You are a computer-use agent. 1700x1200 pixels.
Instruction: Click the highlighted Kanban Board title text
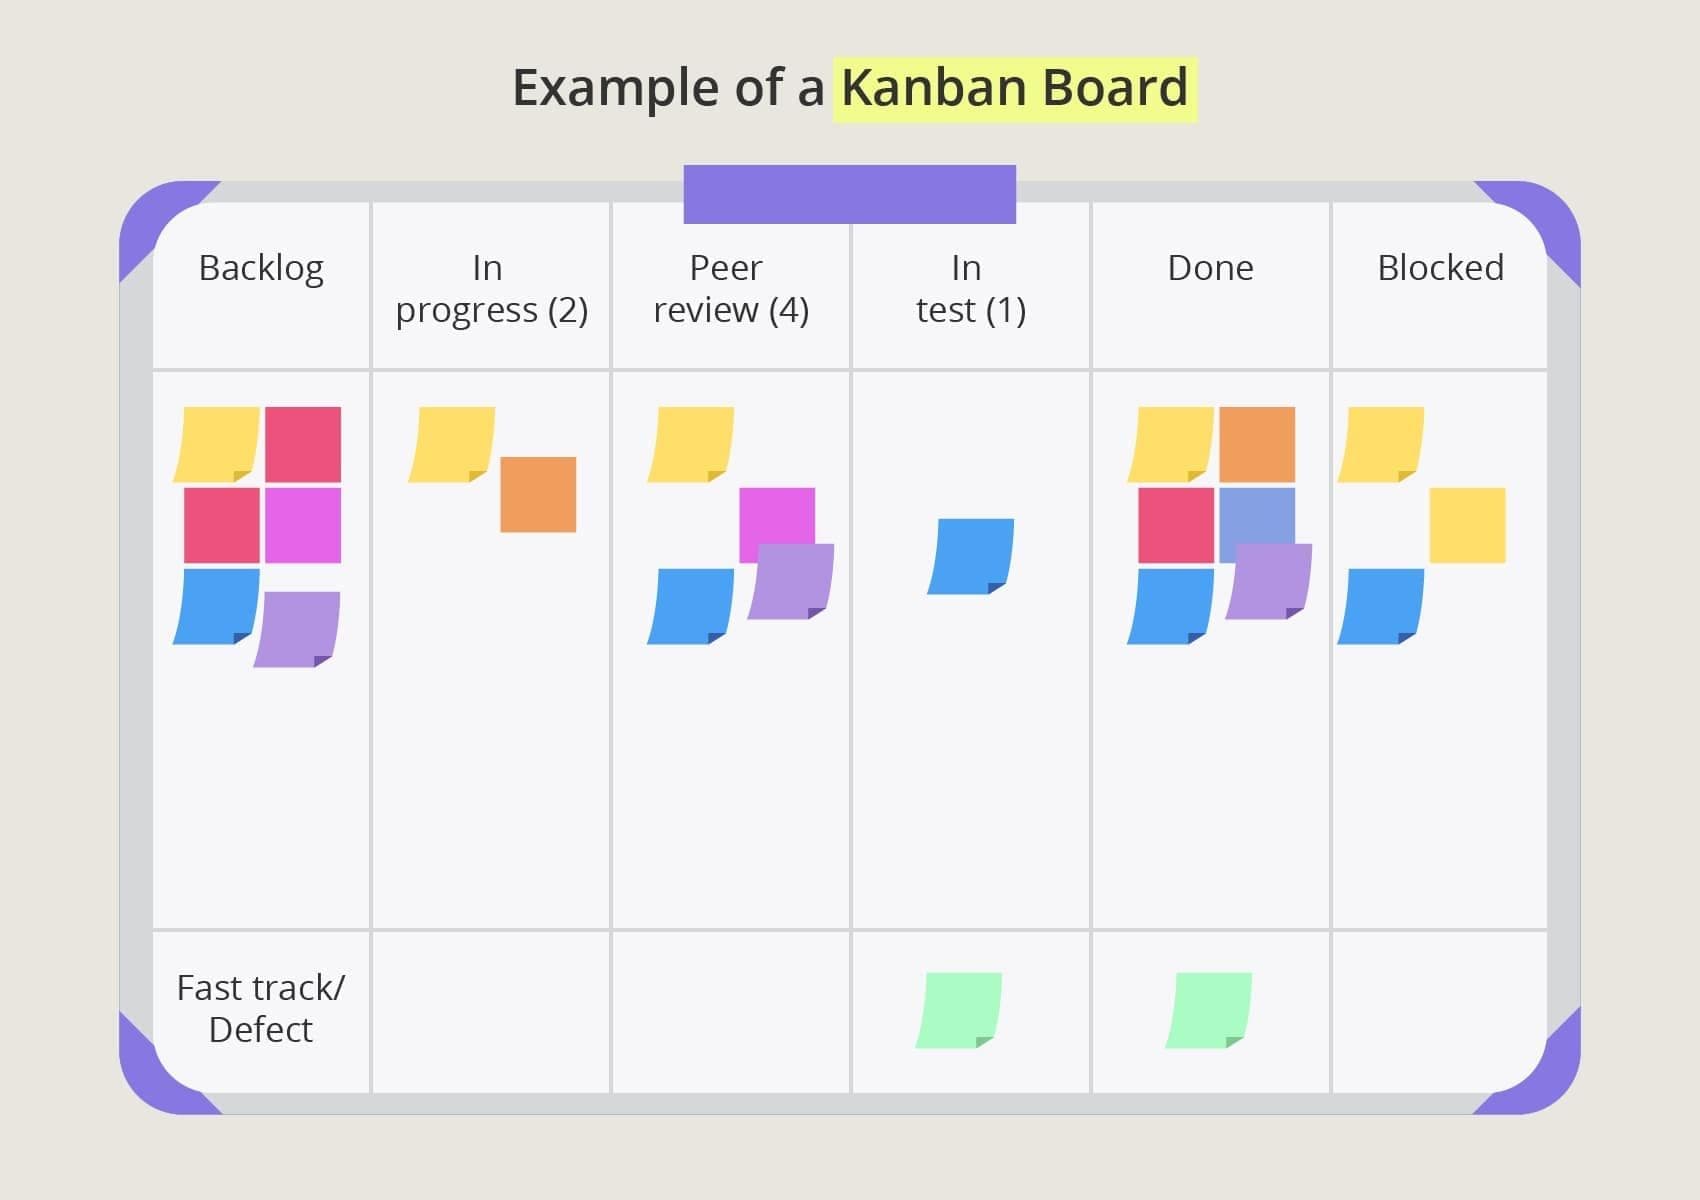point(1015,88)
